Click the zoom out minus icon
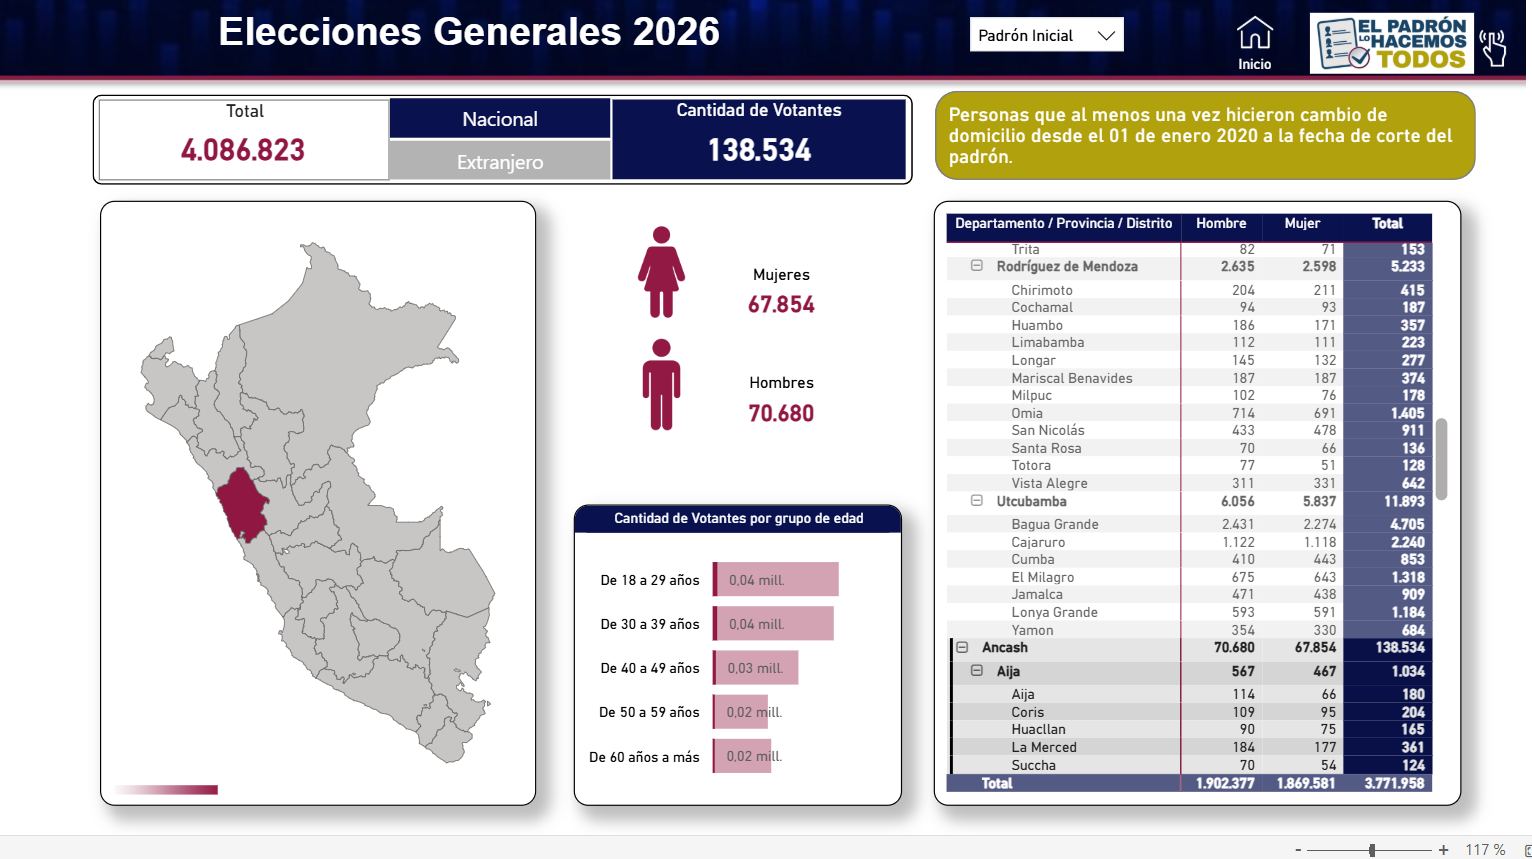The image size is (1532, 859). coord(1298,849)
